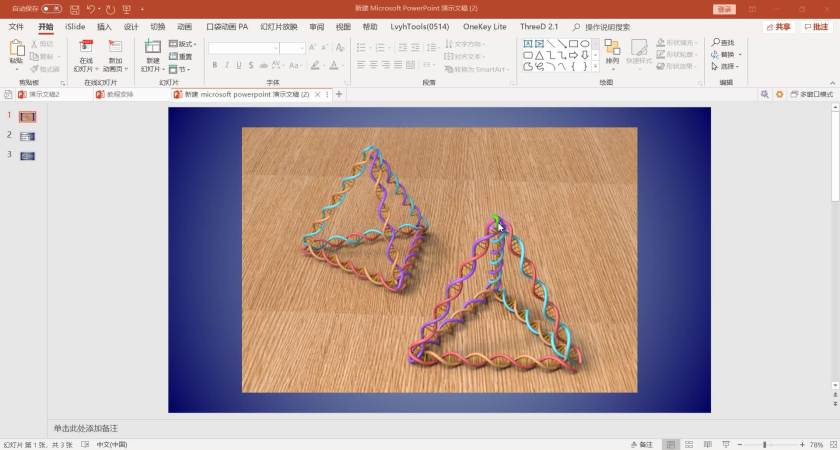This screenshot has height=450, width=840.
Task: Switch to Reading view in status bar
Action: pyautogui.click(x=708, y=445)
